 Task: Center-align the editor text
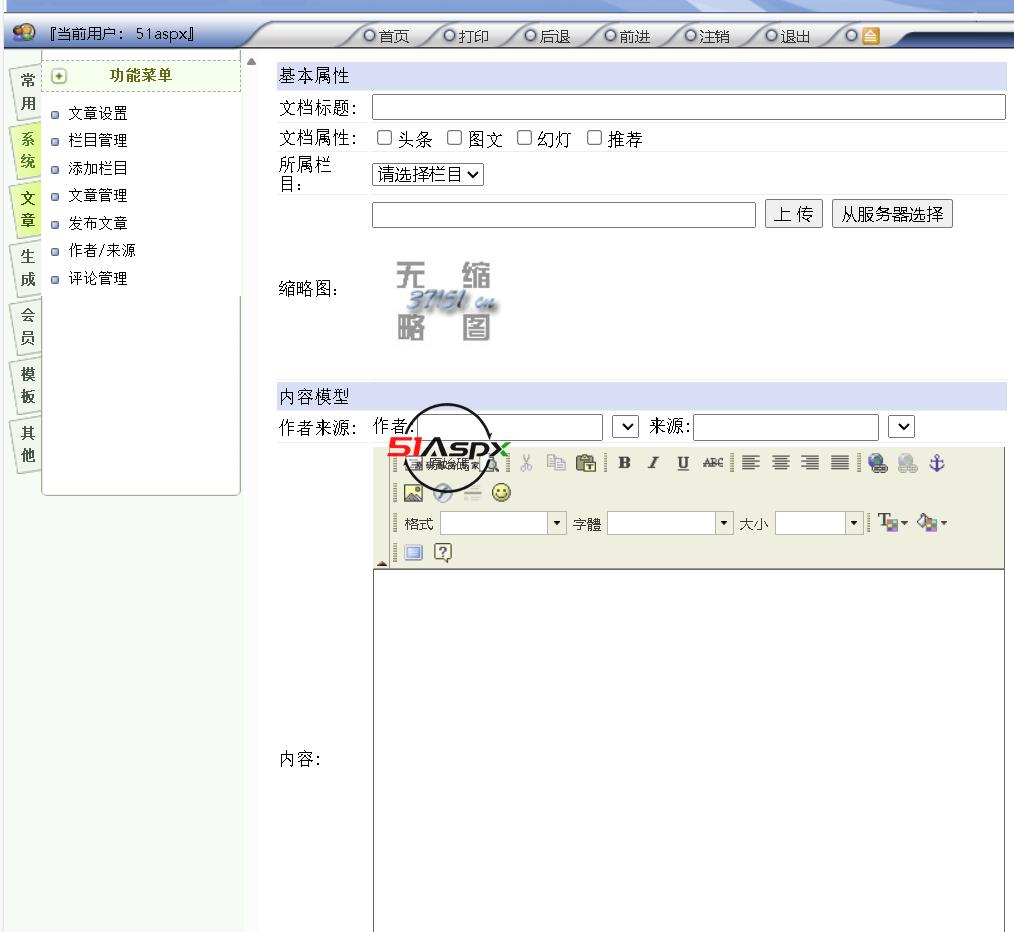[x=780, y=463]
